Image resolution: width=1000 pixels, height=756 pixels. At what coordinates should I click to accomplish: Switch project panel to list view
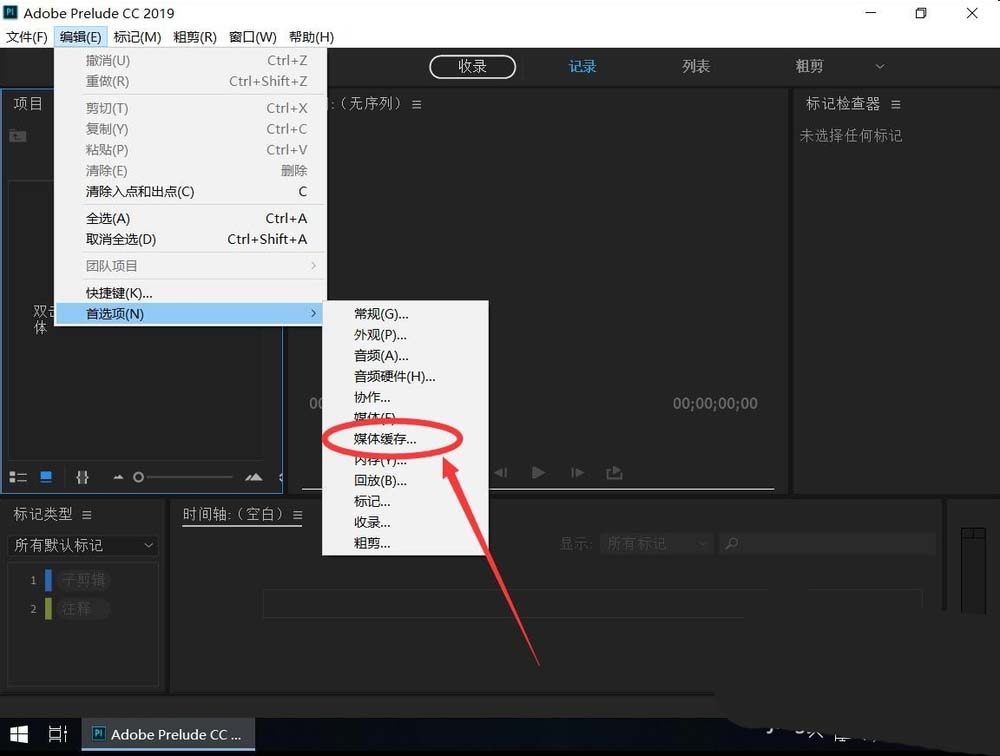(18, 477)
